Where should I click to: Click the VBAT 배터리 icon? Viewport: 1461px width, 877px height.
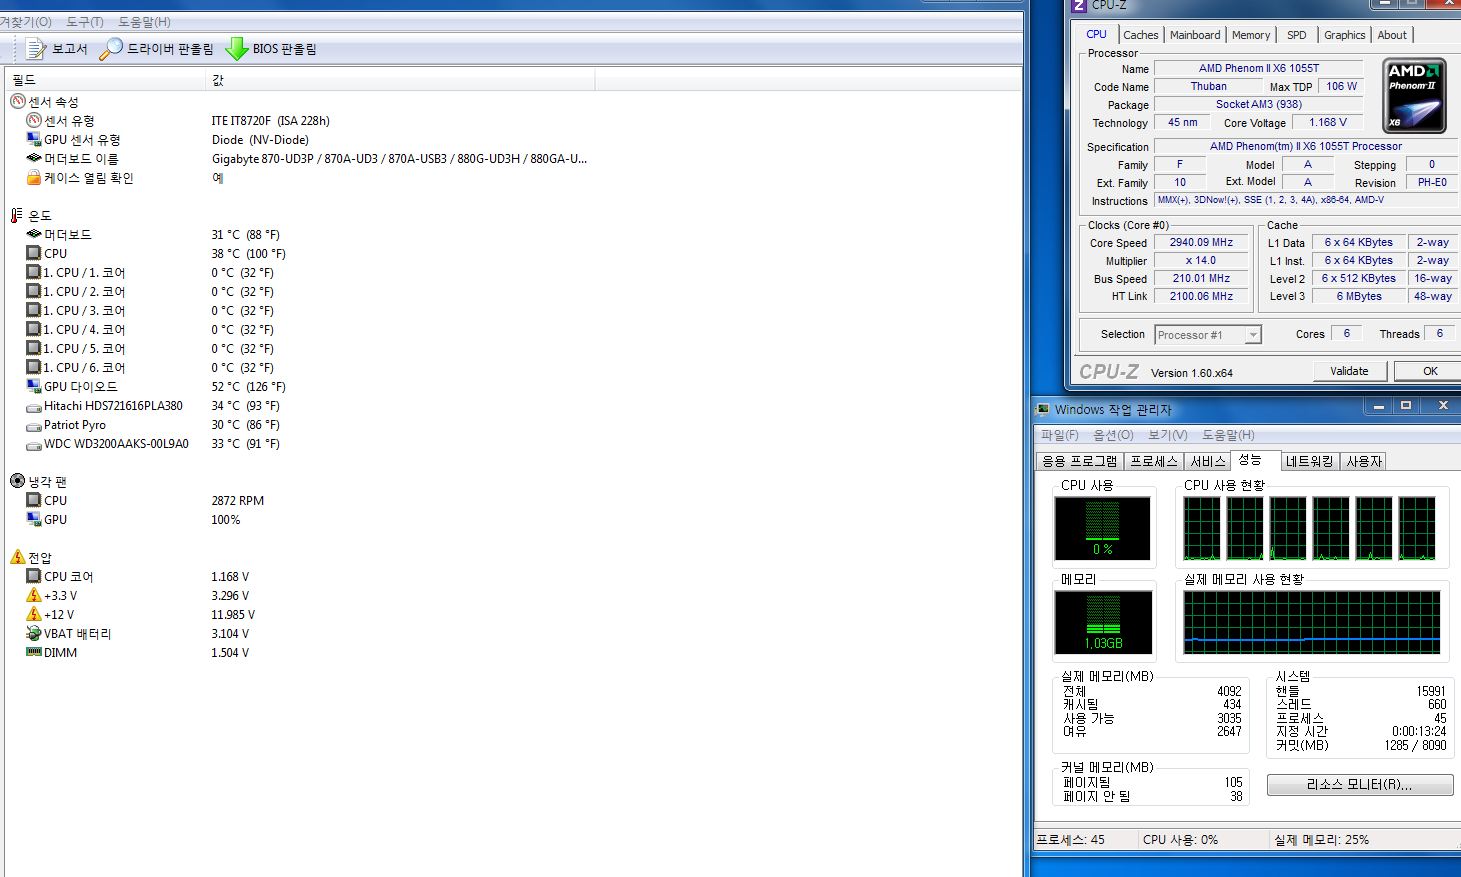tap(34, 634)
